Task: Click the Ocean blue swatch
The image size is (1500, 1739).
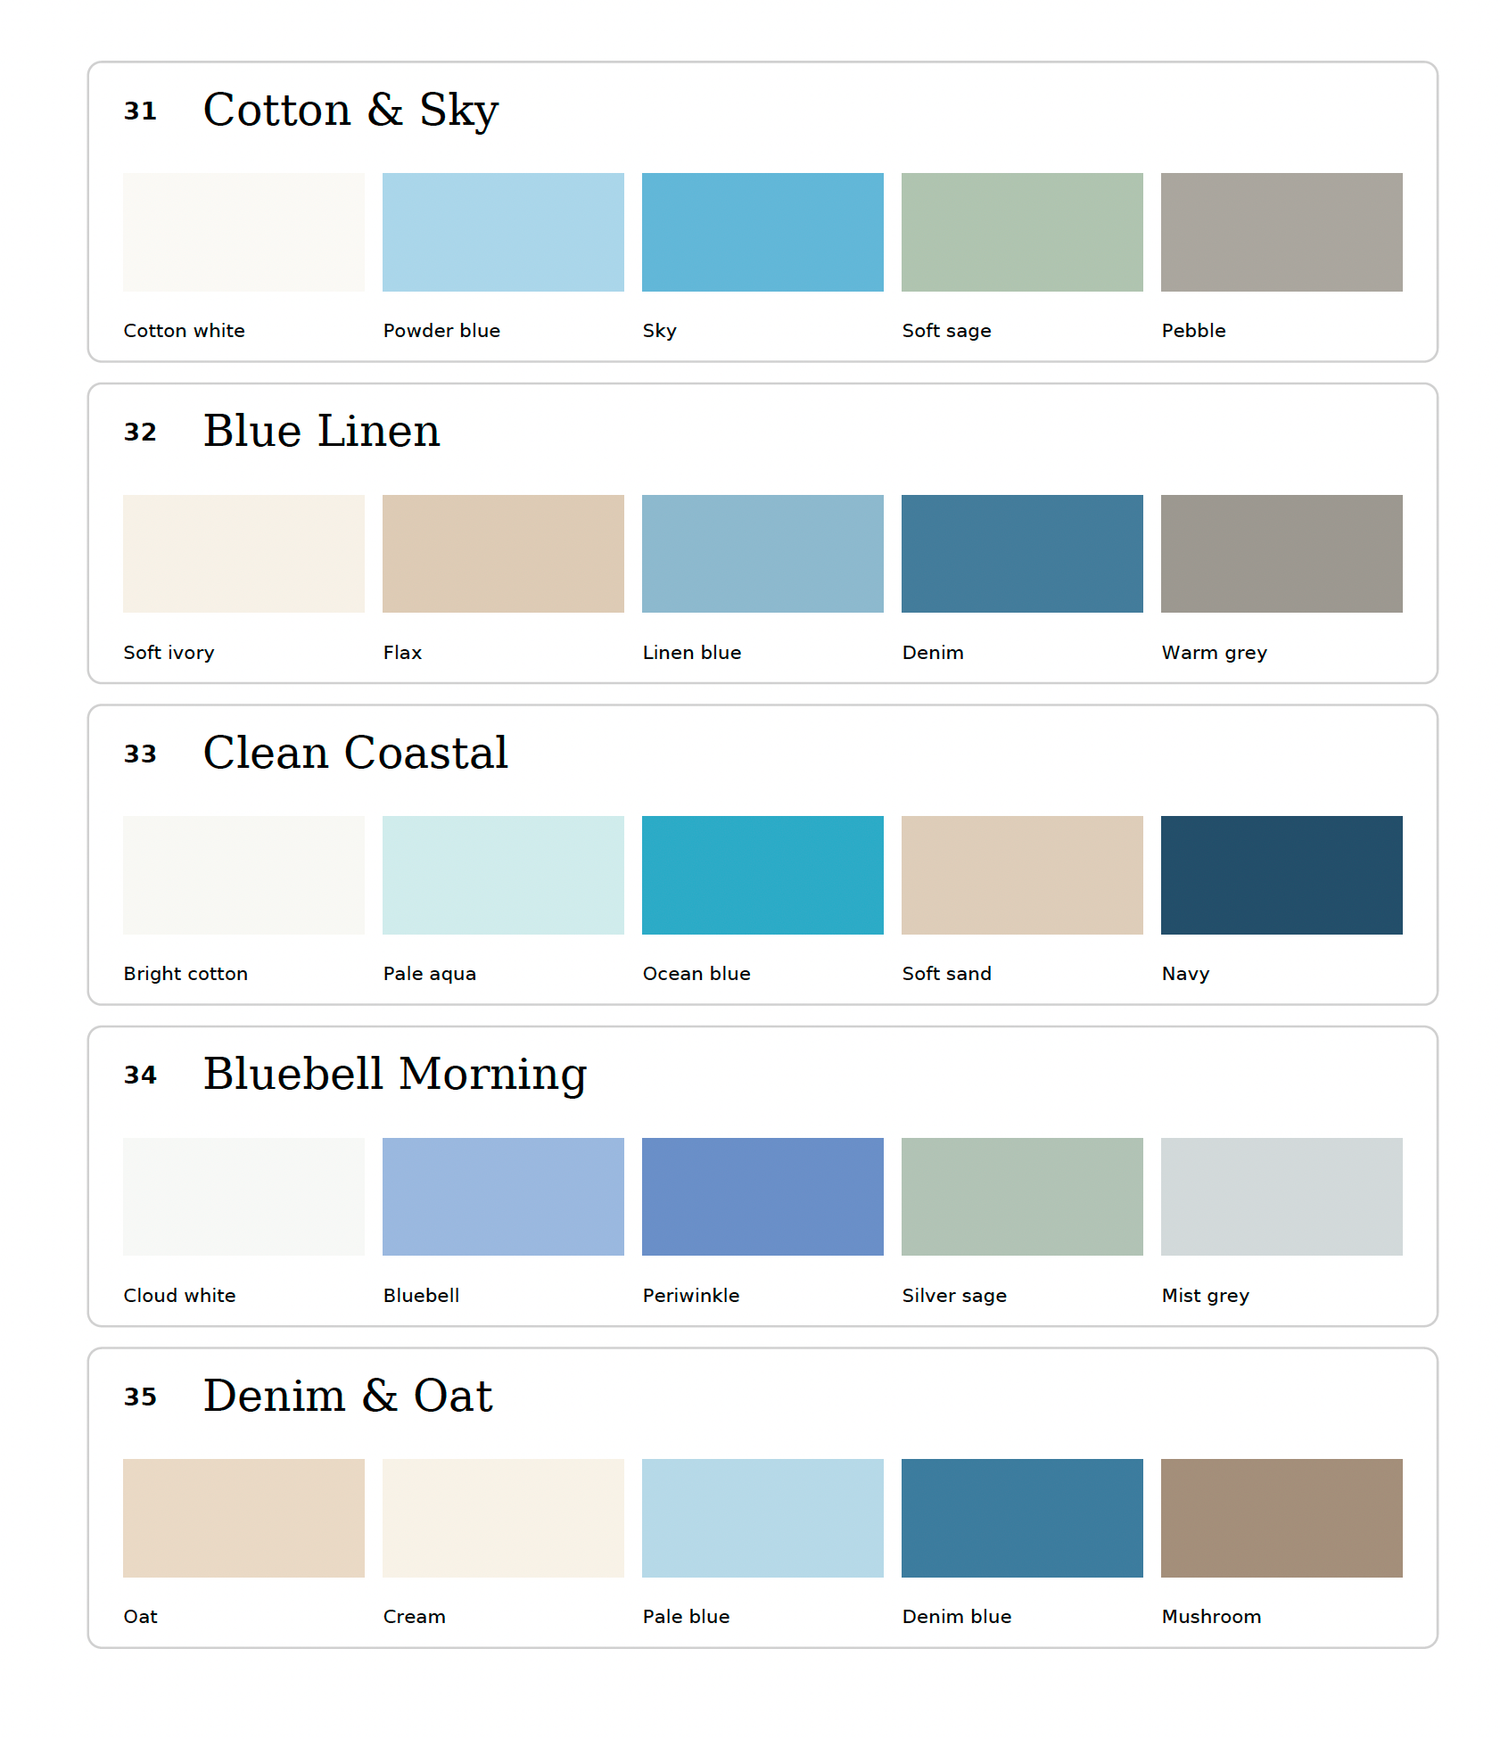Action: pyautogui.click(x=763, y=875)
